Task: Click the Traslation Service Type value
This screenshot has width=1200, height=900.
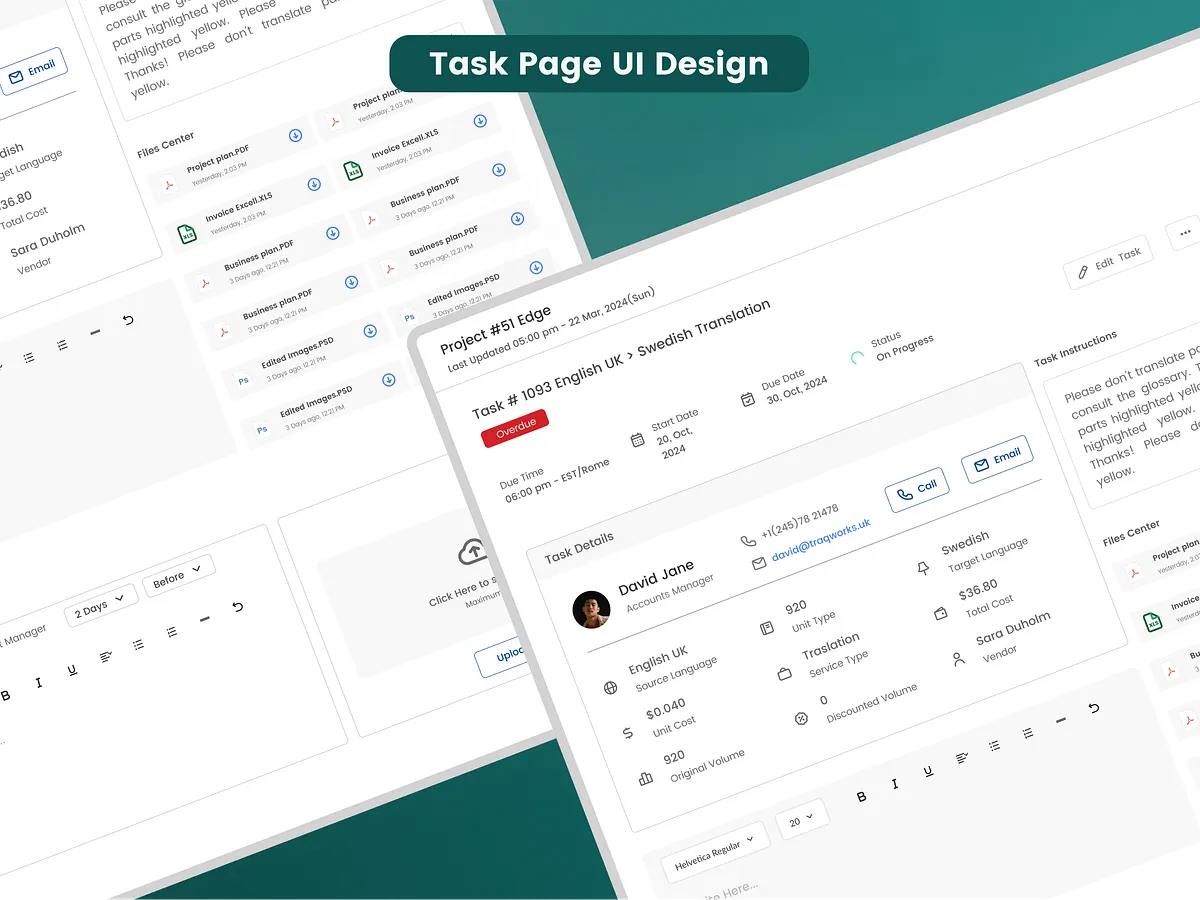Action: click(x=832, y=647)
